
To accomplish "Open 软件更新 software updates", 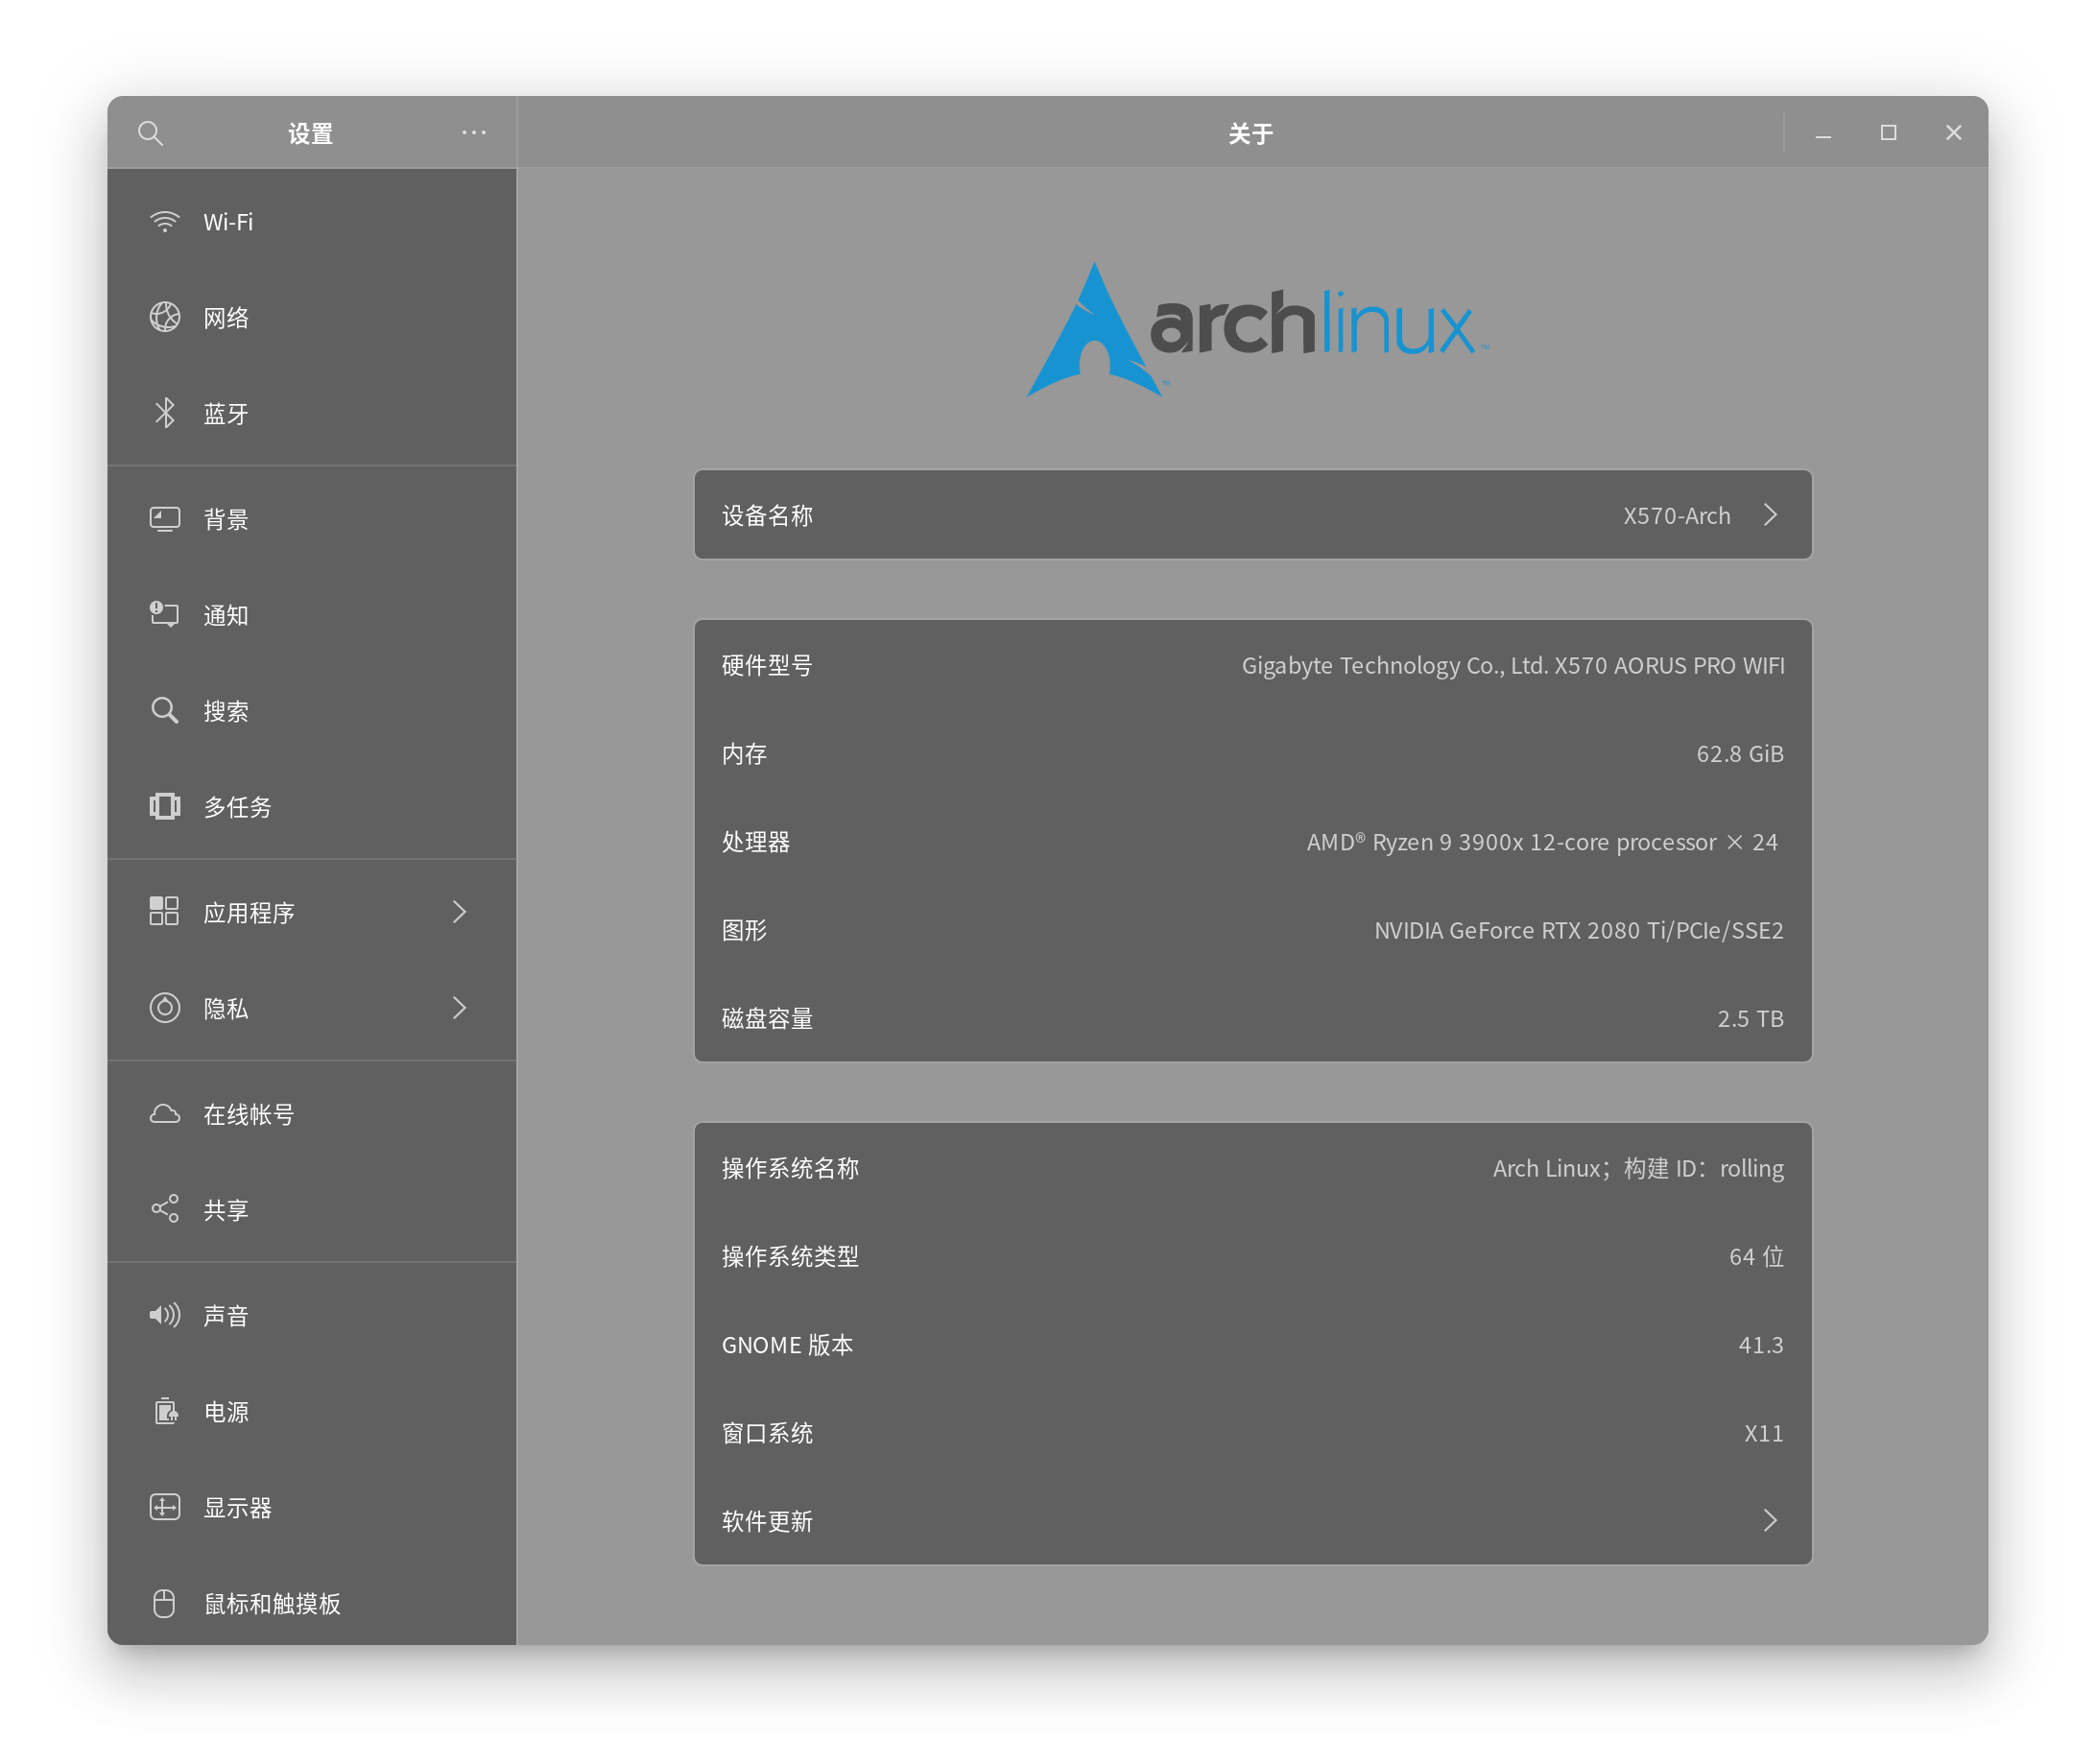I will pos(1250,1521).
